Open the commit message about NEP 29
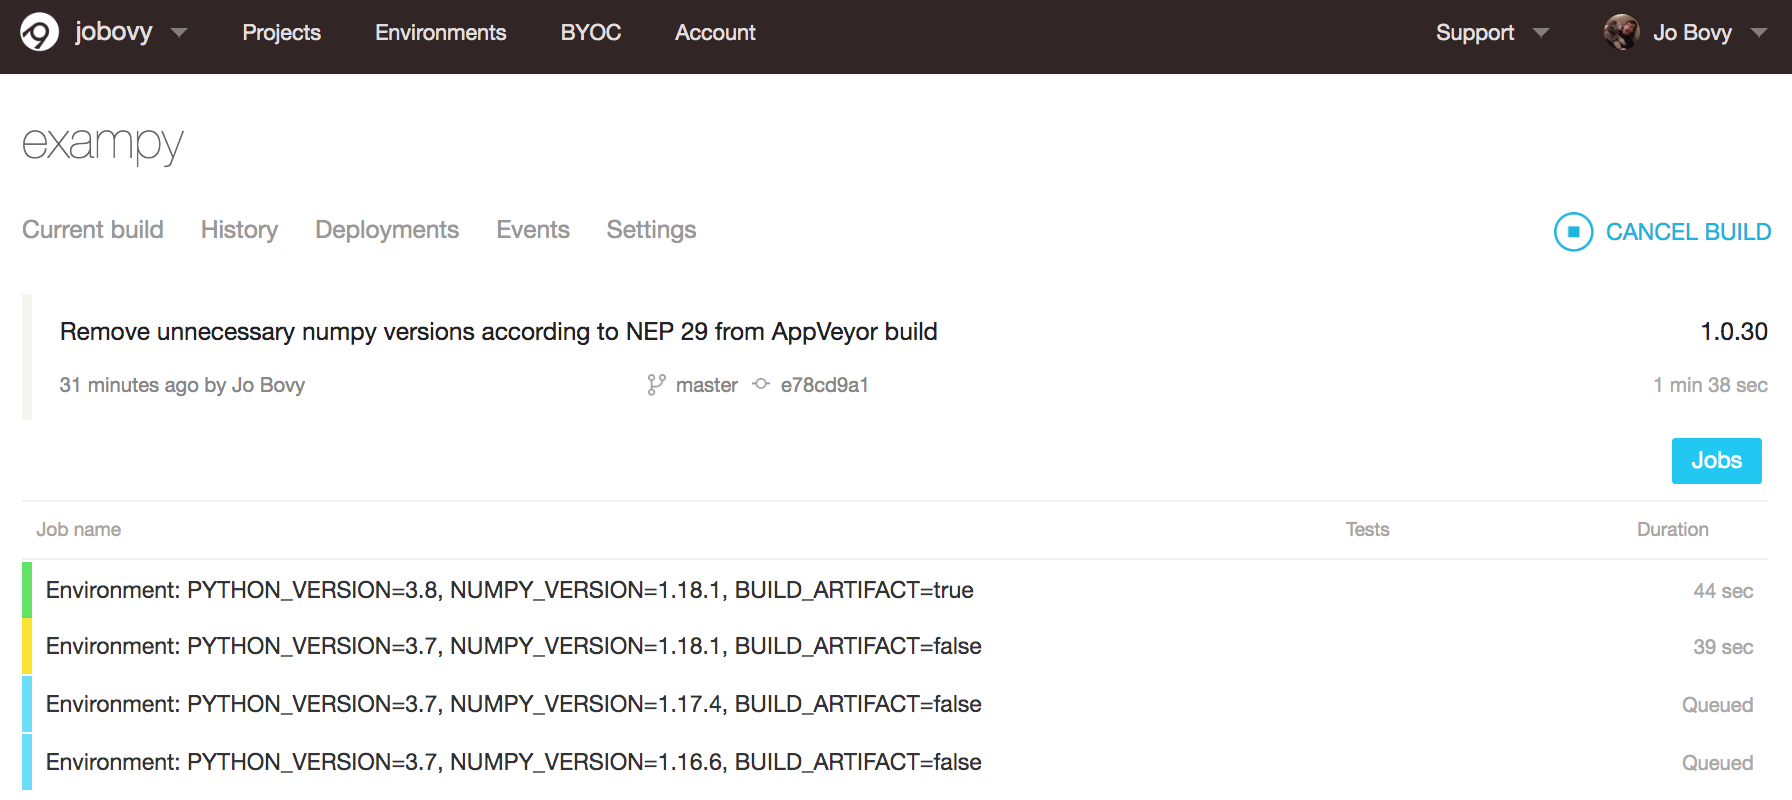 (499, 332)
